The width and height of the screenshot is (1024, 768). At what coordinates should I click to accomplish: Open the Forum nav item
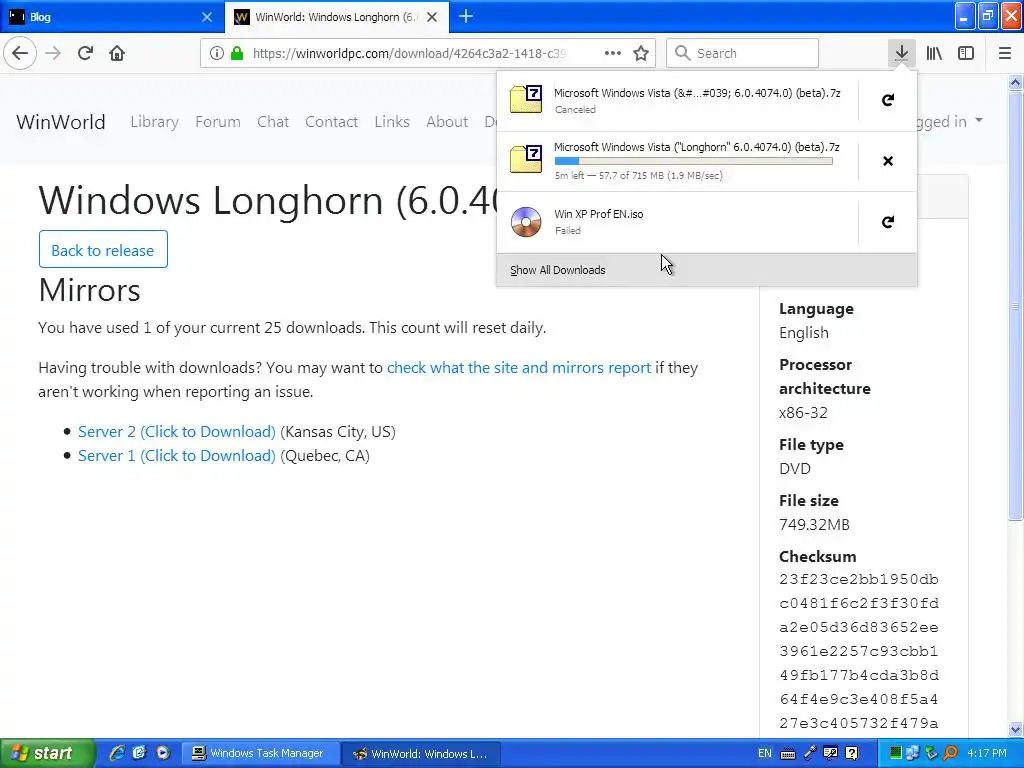[217, 121]
